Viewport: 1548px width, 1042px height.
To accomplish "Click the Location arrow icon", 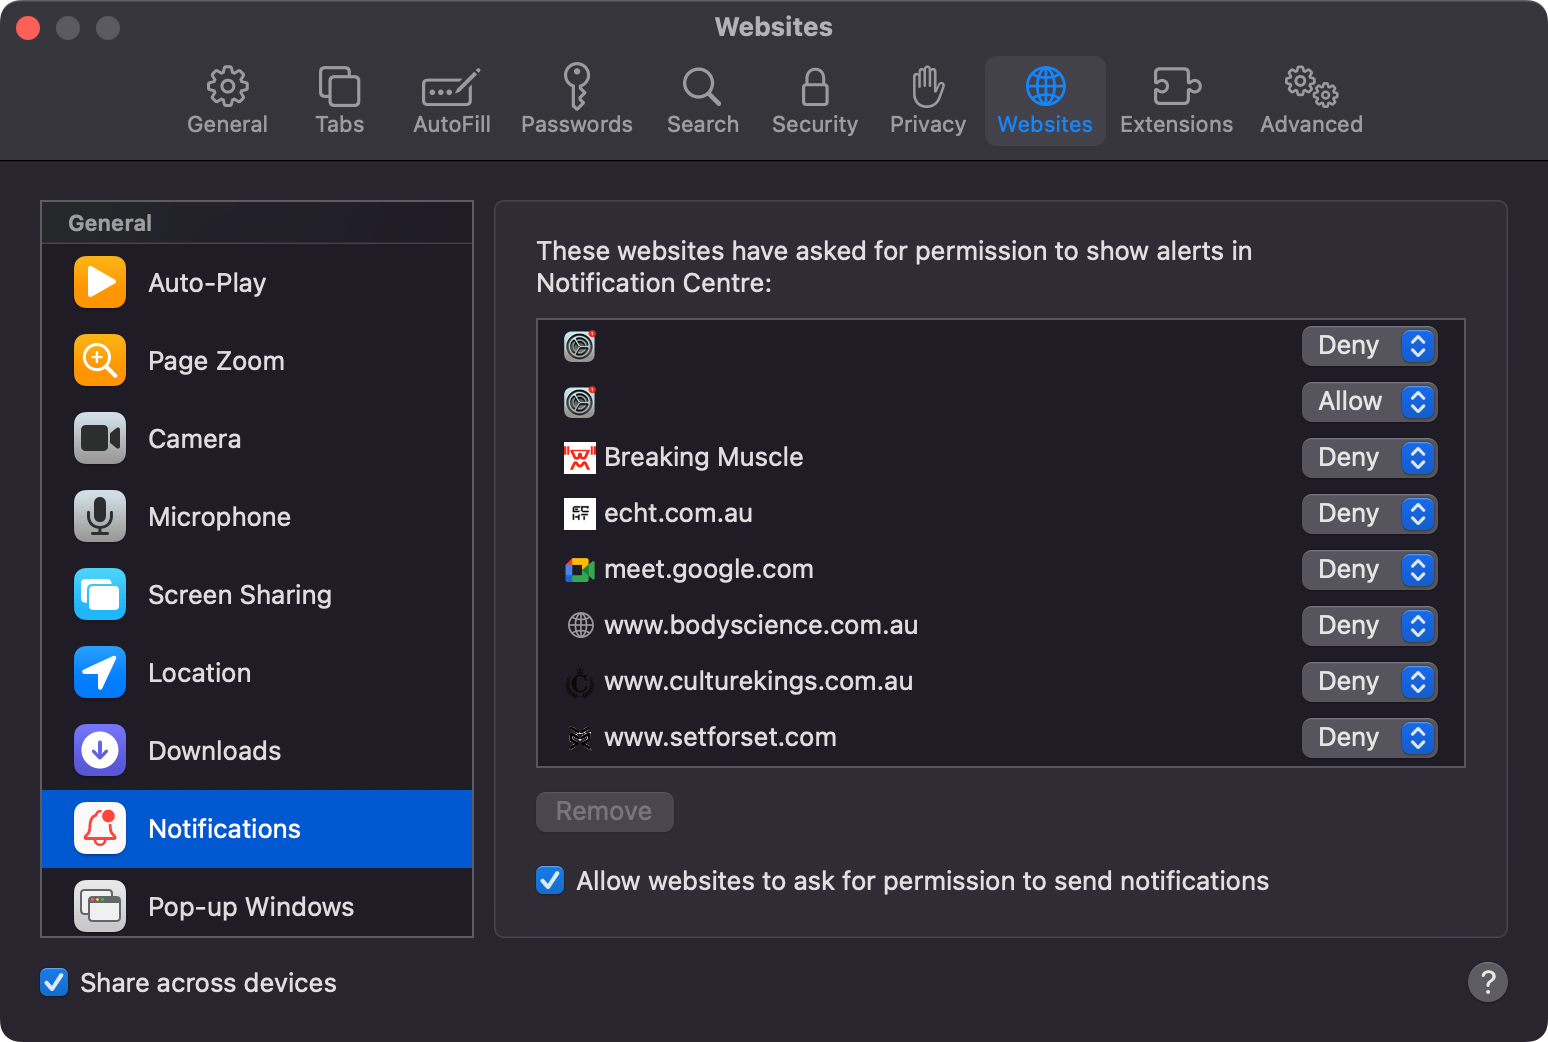I will (100, 672).
